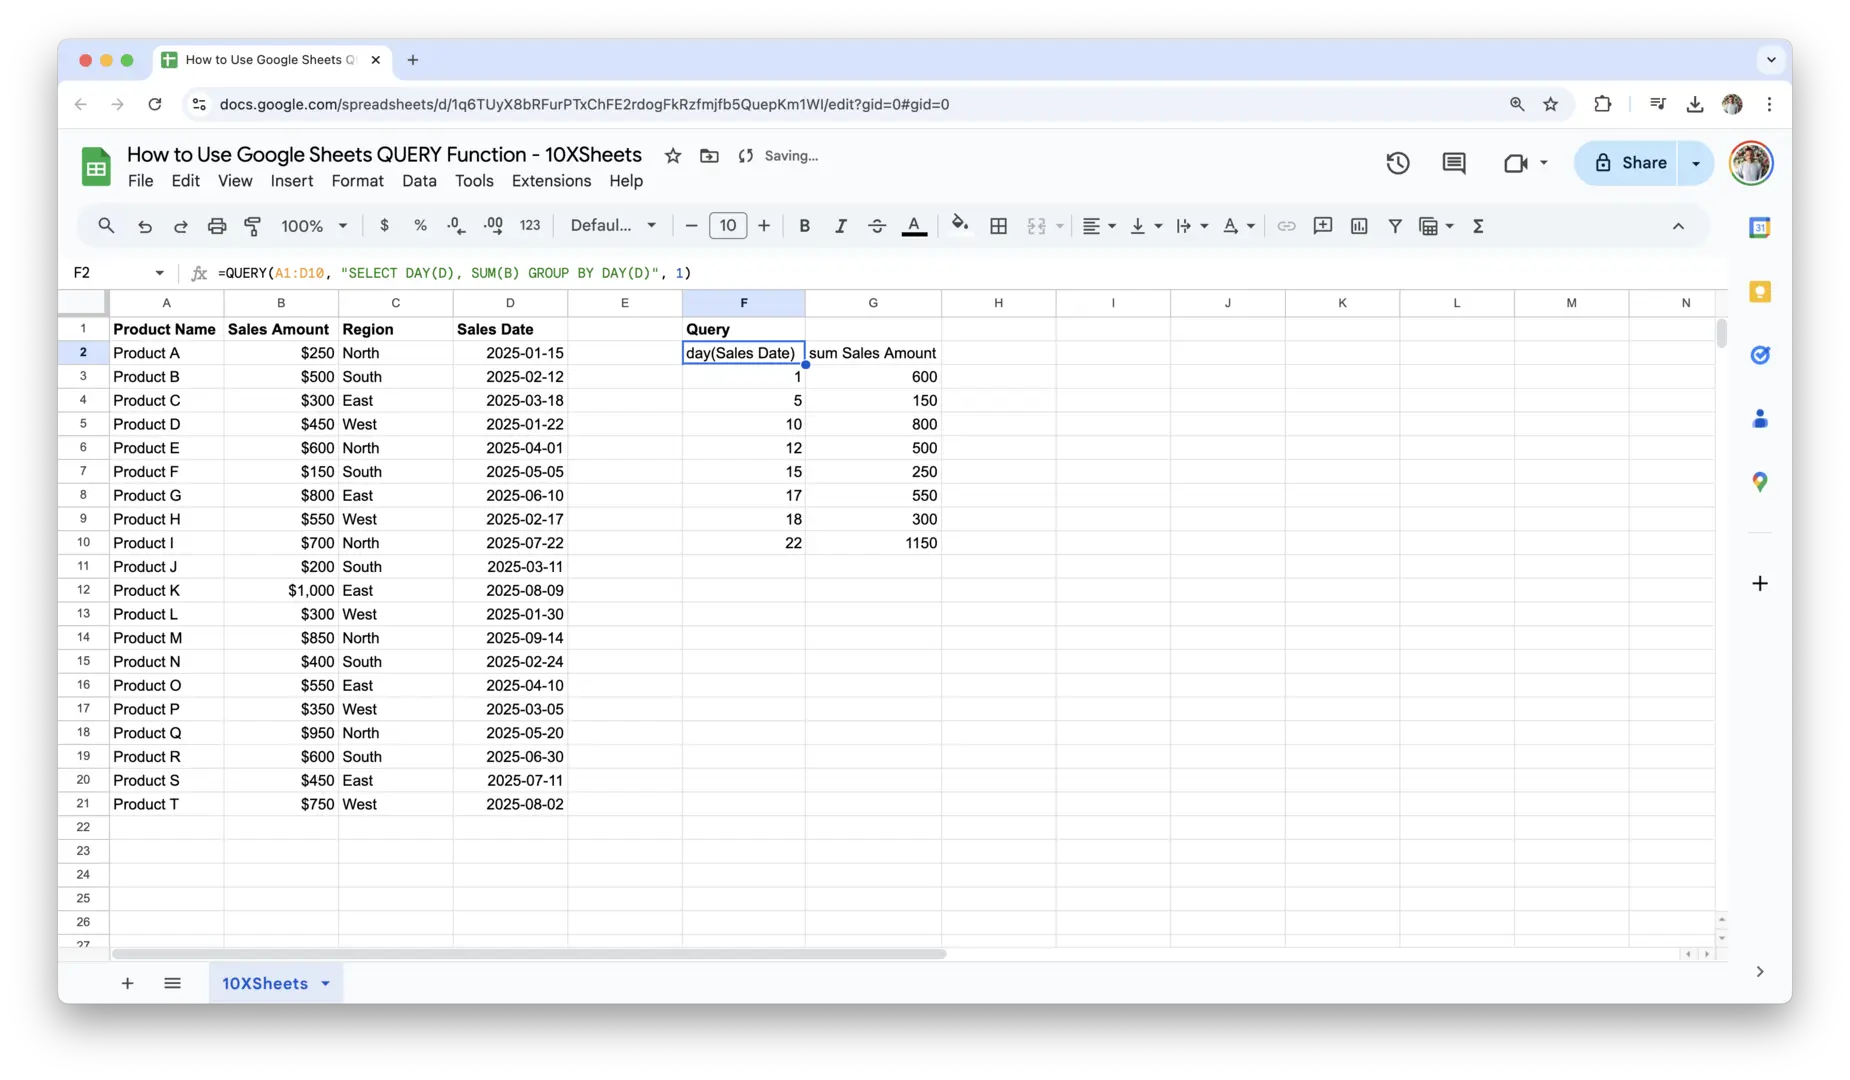Open the Name box dropdown
The image size is (1850, 1080).
159,273
